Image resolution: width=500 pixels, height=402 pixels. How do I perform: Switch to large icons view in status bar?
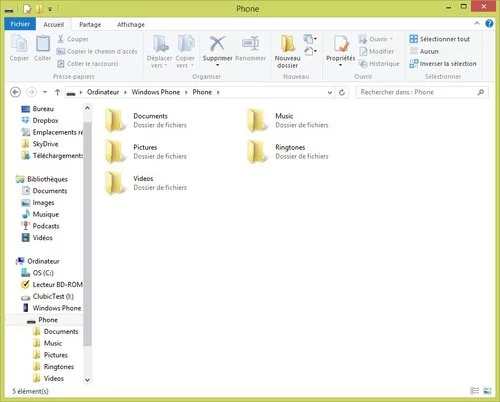pyautogui.click(x=487, y=391)
